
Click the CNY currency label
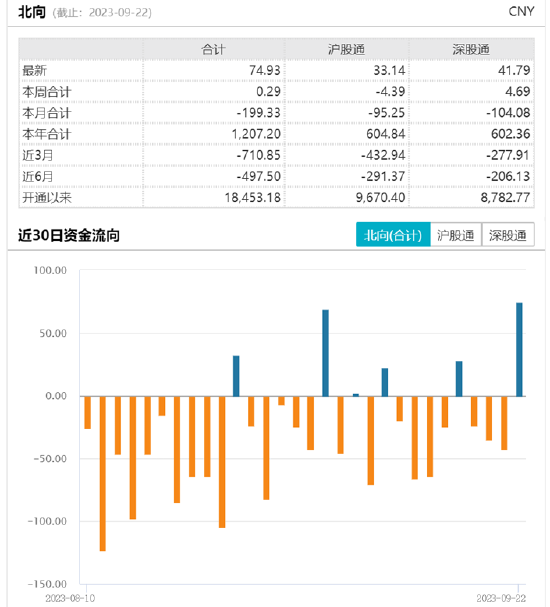coord(521,12)
